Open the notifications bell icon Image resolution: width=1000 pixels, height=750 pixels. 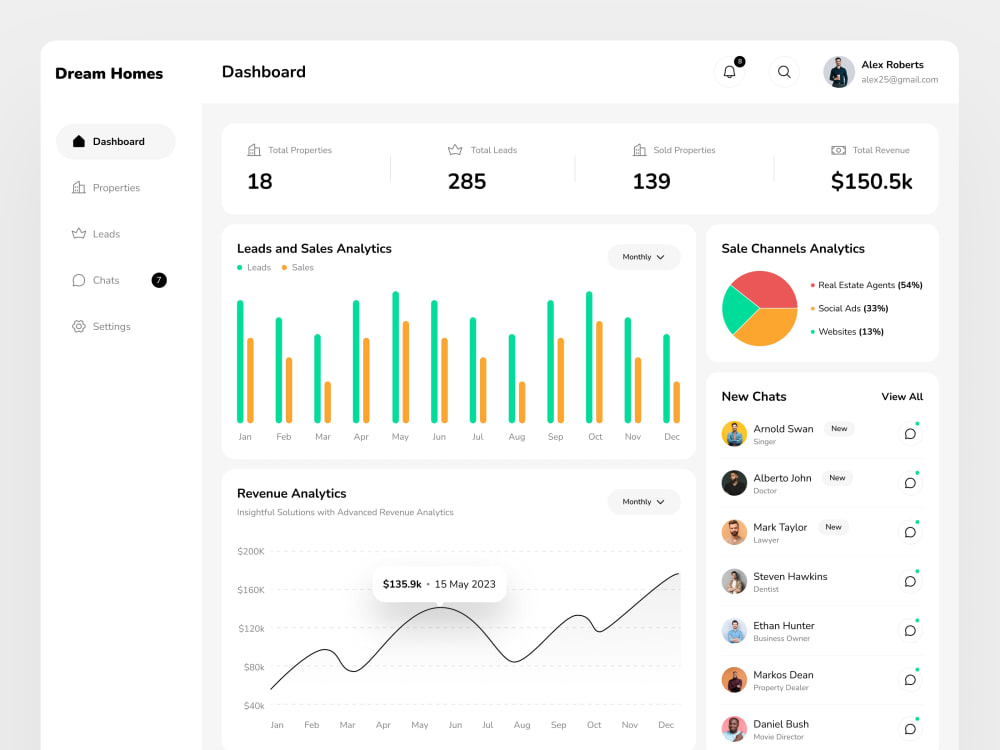click(x=730, y=72)
